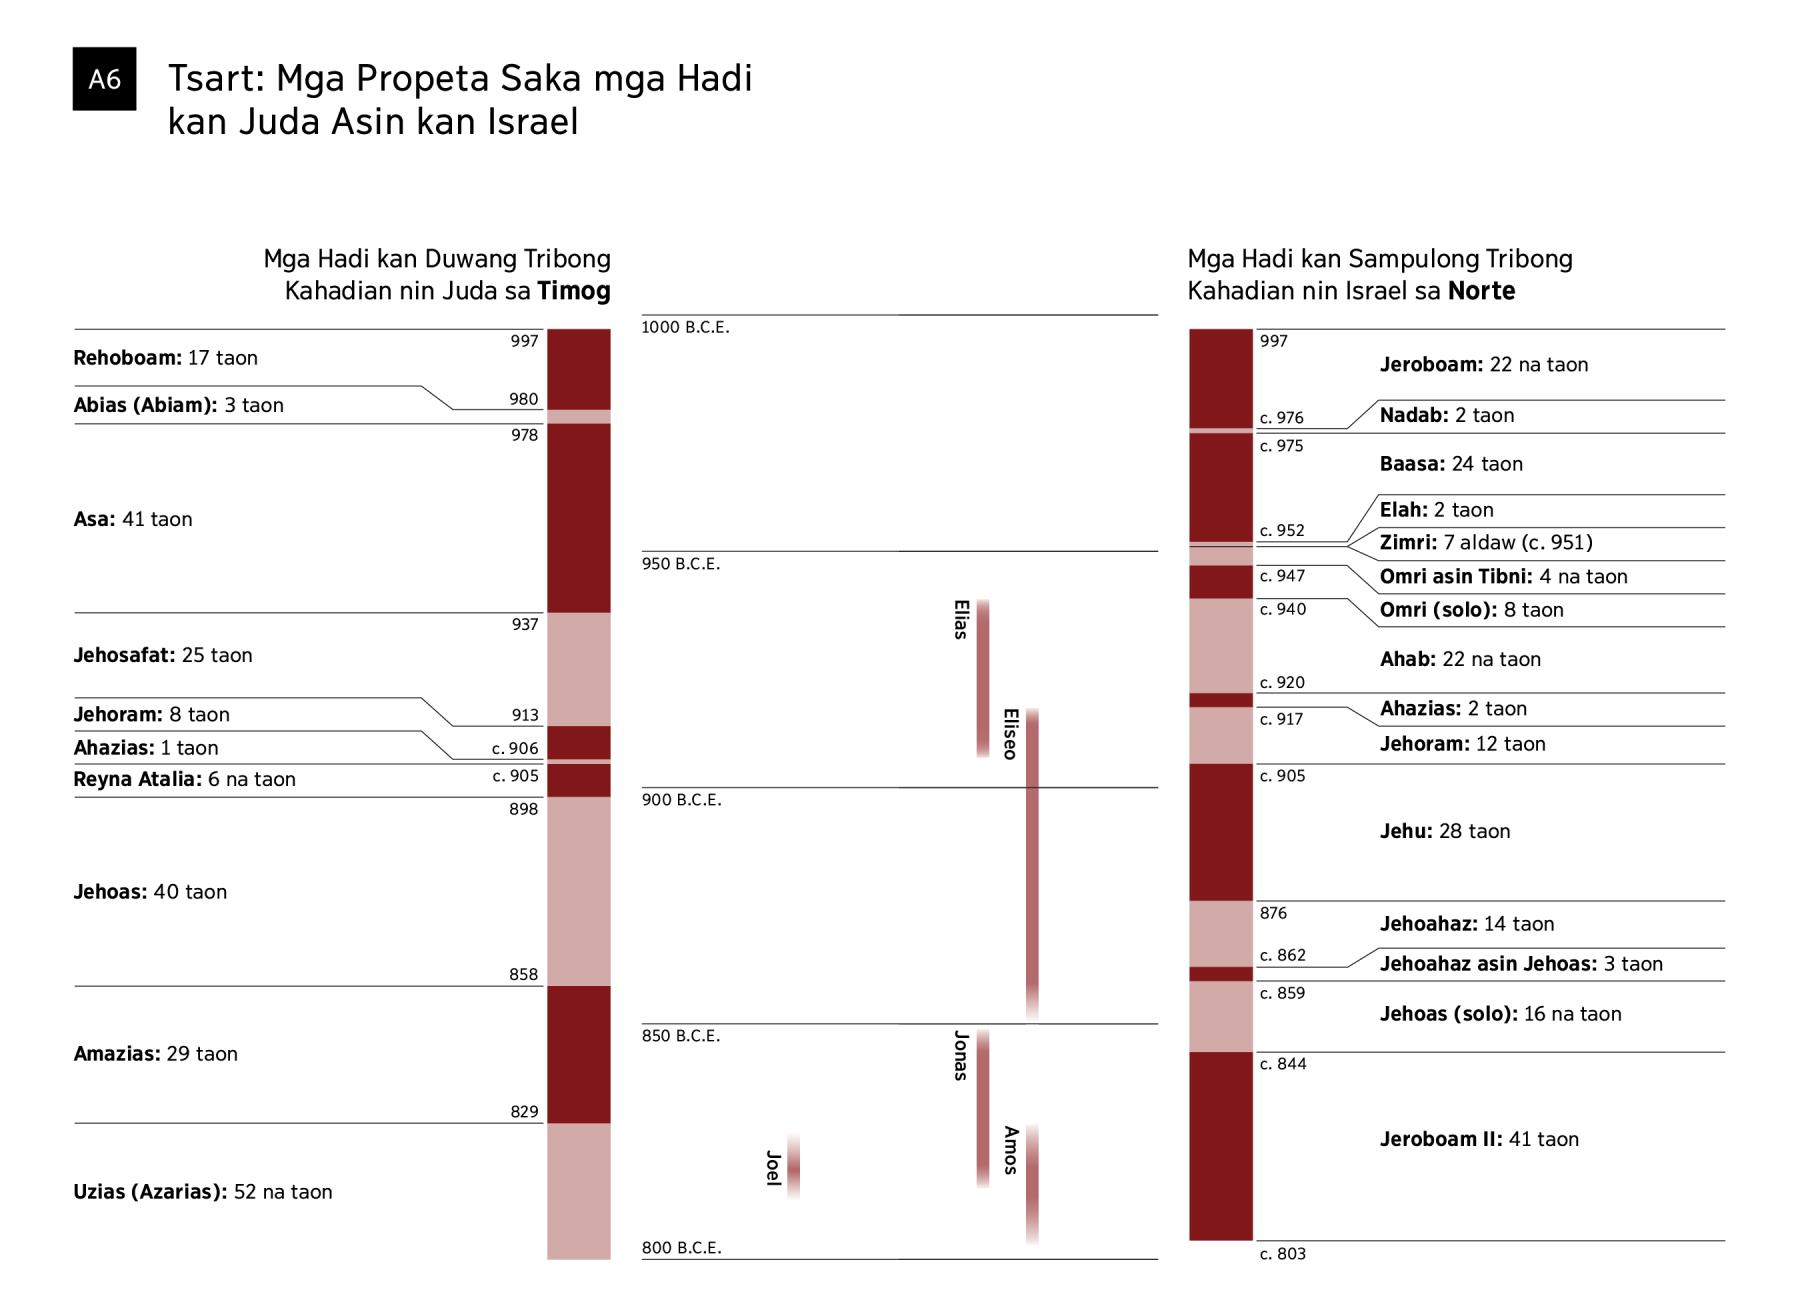This screenshot has width=1800, height=1300.
Task: Select the Uzias (Azarias) entry
Action: pyautogui.click(x=203, y=1192)
